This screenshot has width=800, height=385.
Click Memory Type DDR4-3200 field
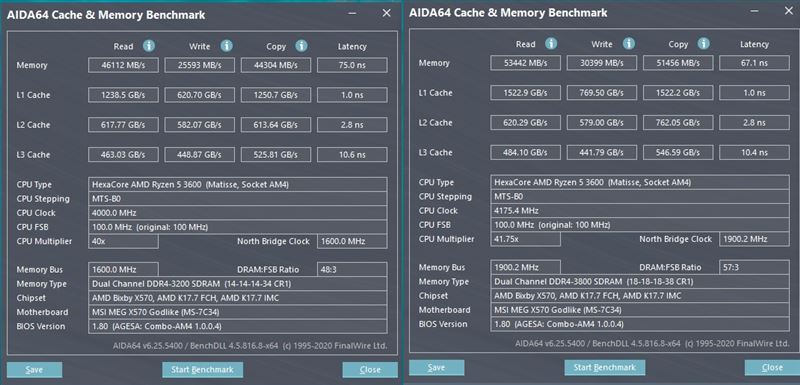238,284
